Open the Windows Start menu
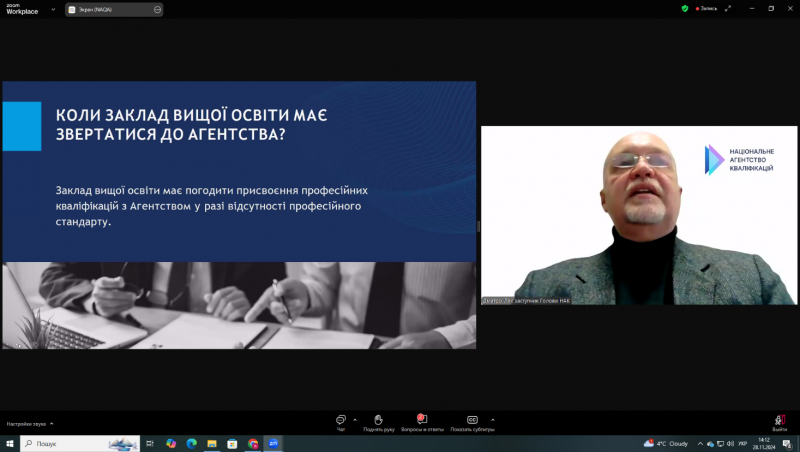 (x=10, y=443)
